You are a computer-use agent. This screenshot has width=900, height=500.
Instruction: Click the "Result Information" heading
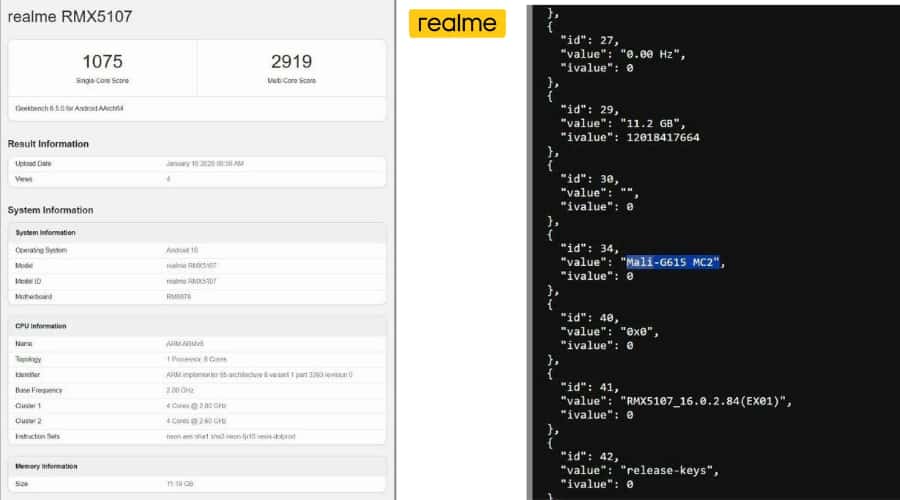pyautogui.click(x=48, y=144)
